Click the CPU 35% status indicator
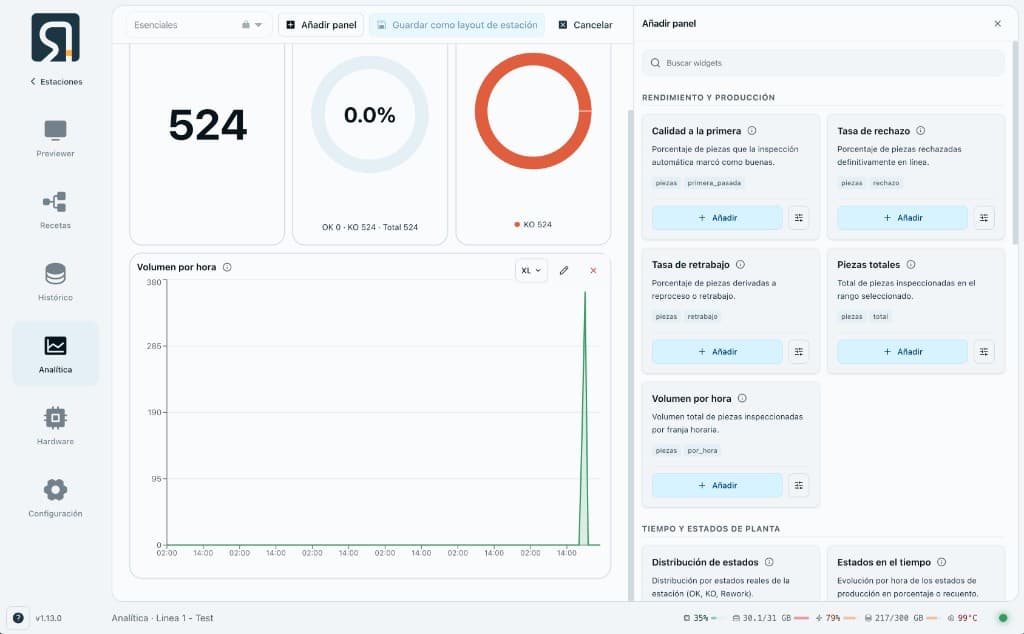Screen dimensions: 1024x634 [699, 618]
